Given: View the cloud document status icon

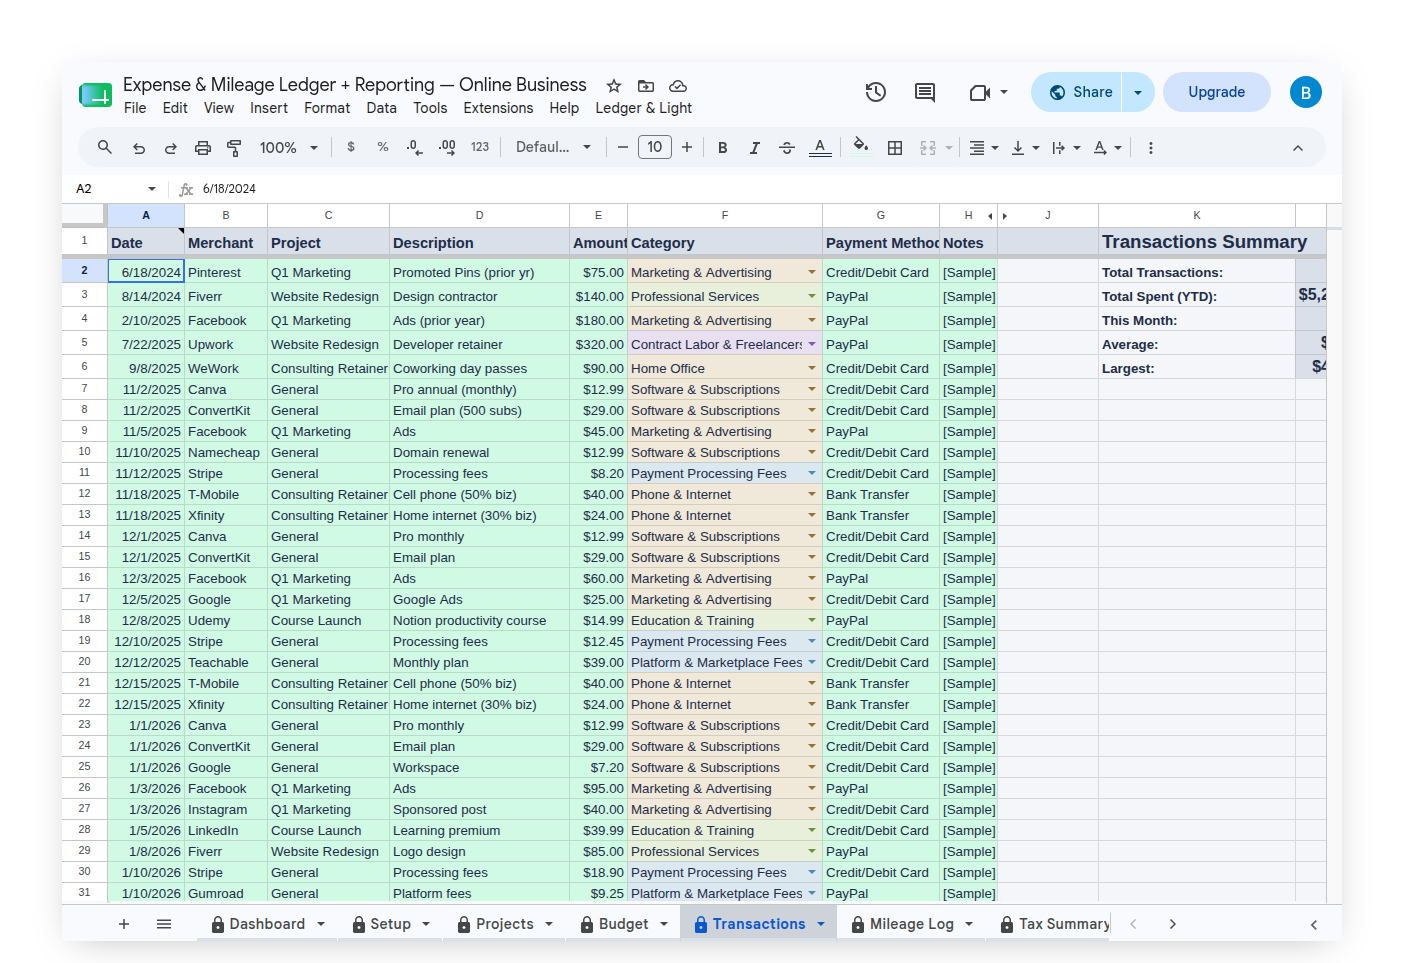Looking at the screenshot, I should [678, 86].
